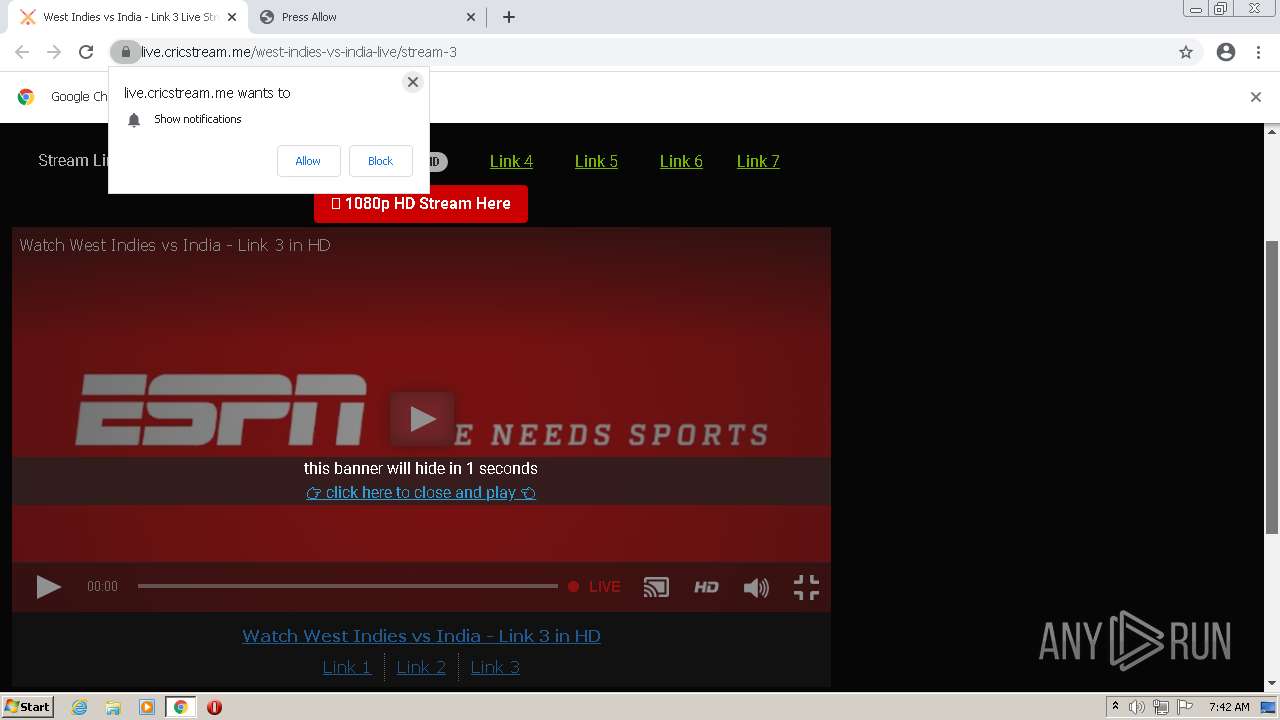Image resolution: width=1280 pixels, height=720 pixels.
Task: Close the Google Chrome infobar
Action: (1256, 97)
